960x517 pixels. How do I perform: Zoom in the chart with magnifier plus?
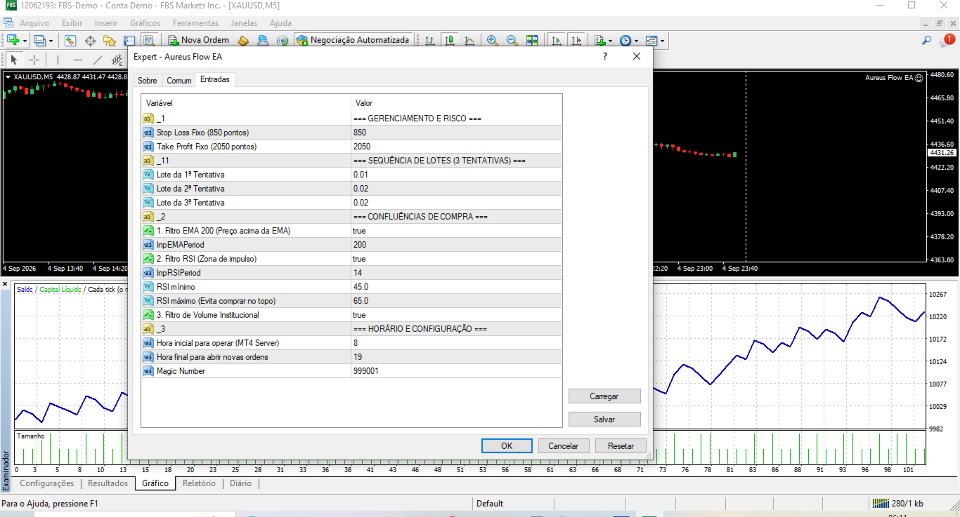coord(492,40)
